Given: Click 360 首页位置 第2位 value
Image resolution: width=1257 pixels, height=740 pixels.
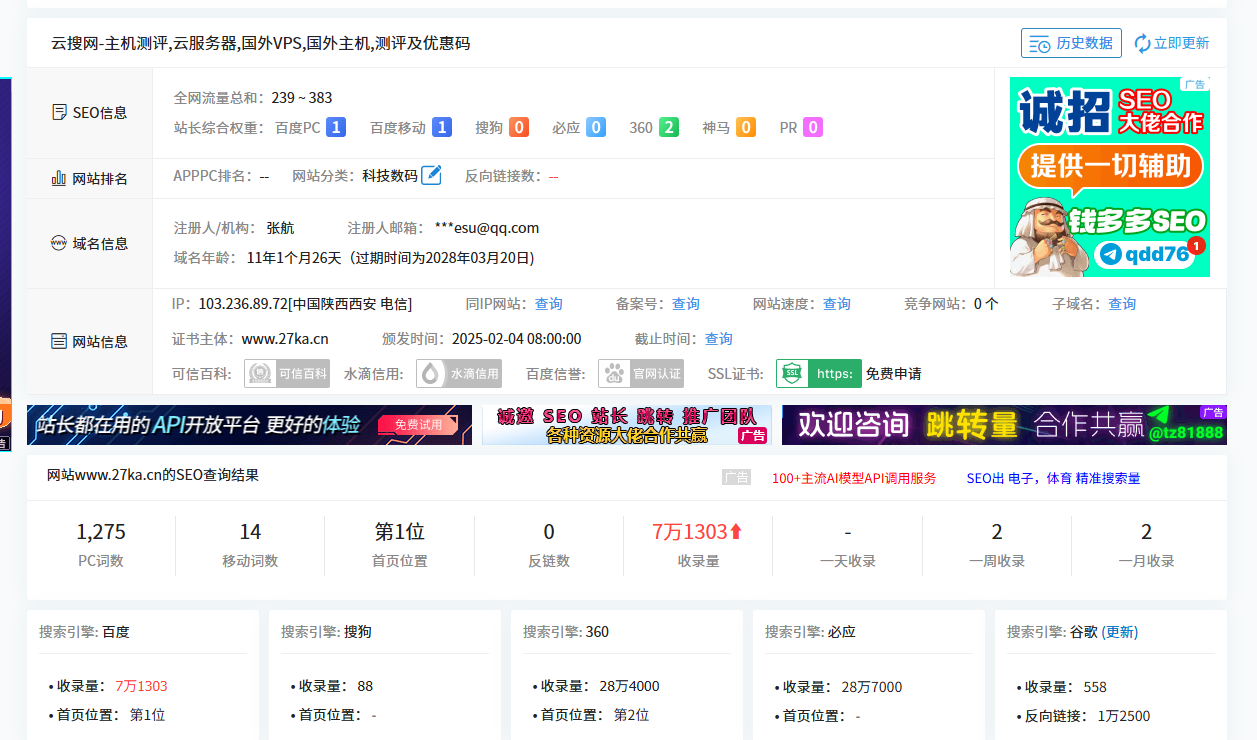Looking at the screenshot, I should point(631,715).
